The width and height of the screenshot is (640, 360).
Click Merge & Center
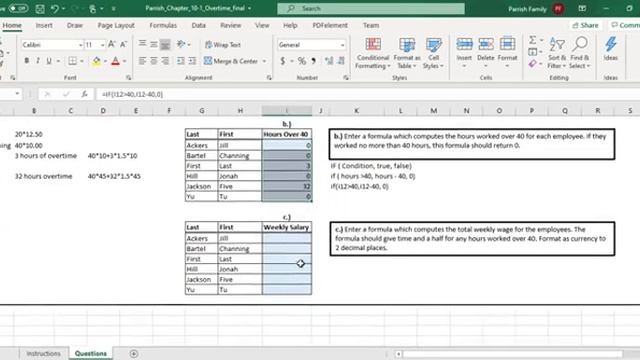231,61
